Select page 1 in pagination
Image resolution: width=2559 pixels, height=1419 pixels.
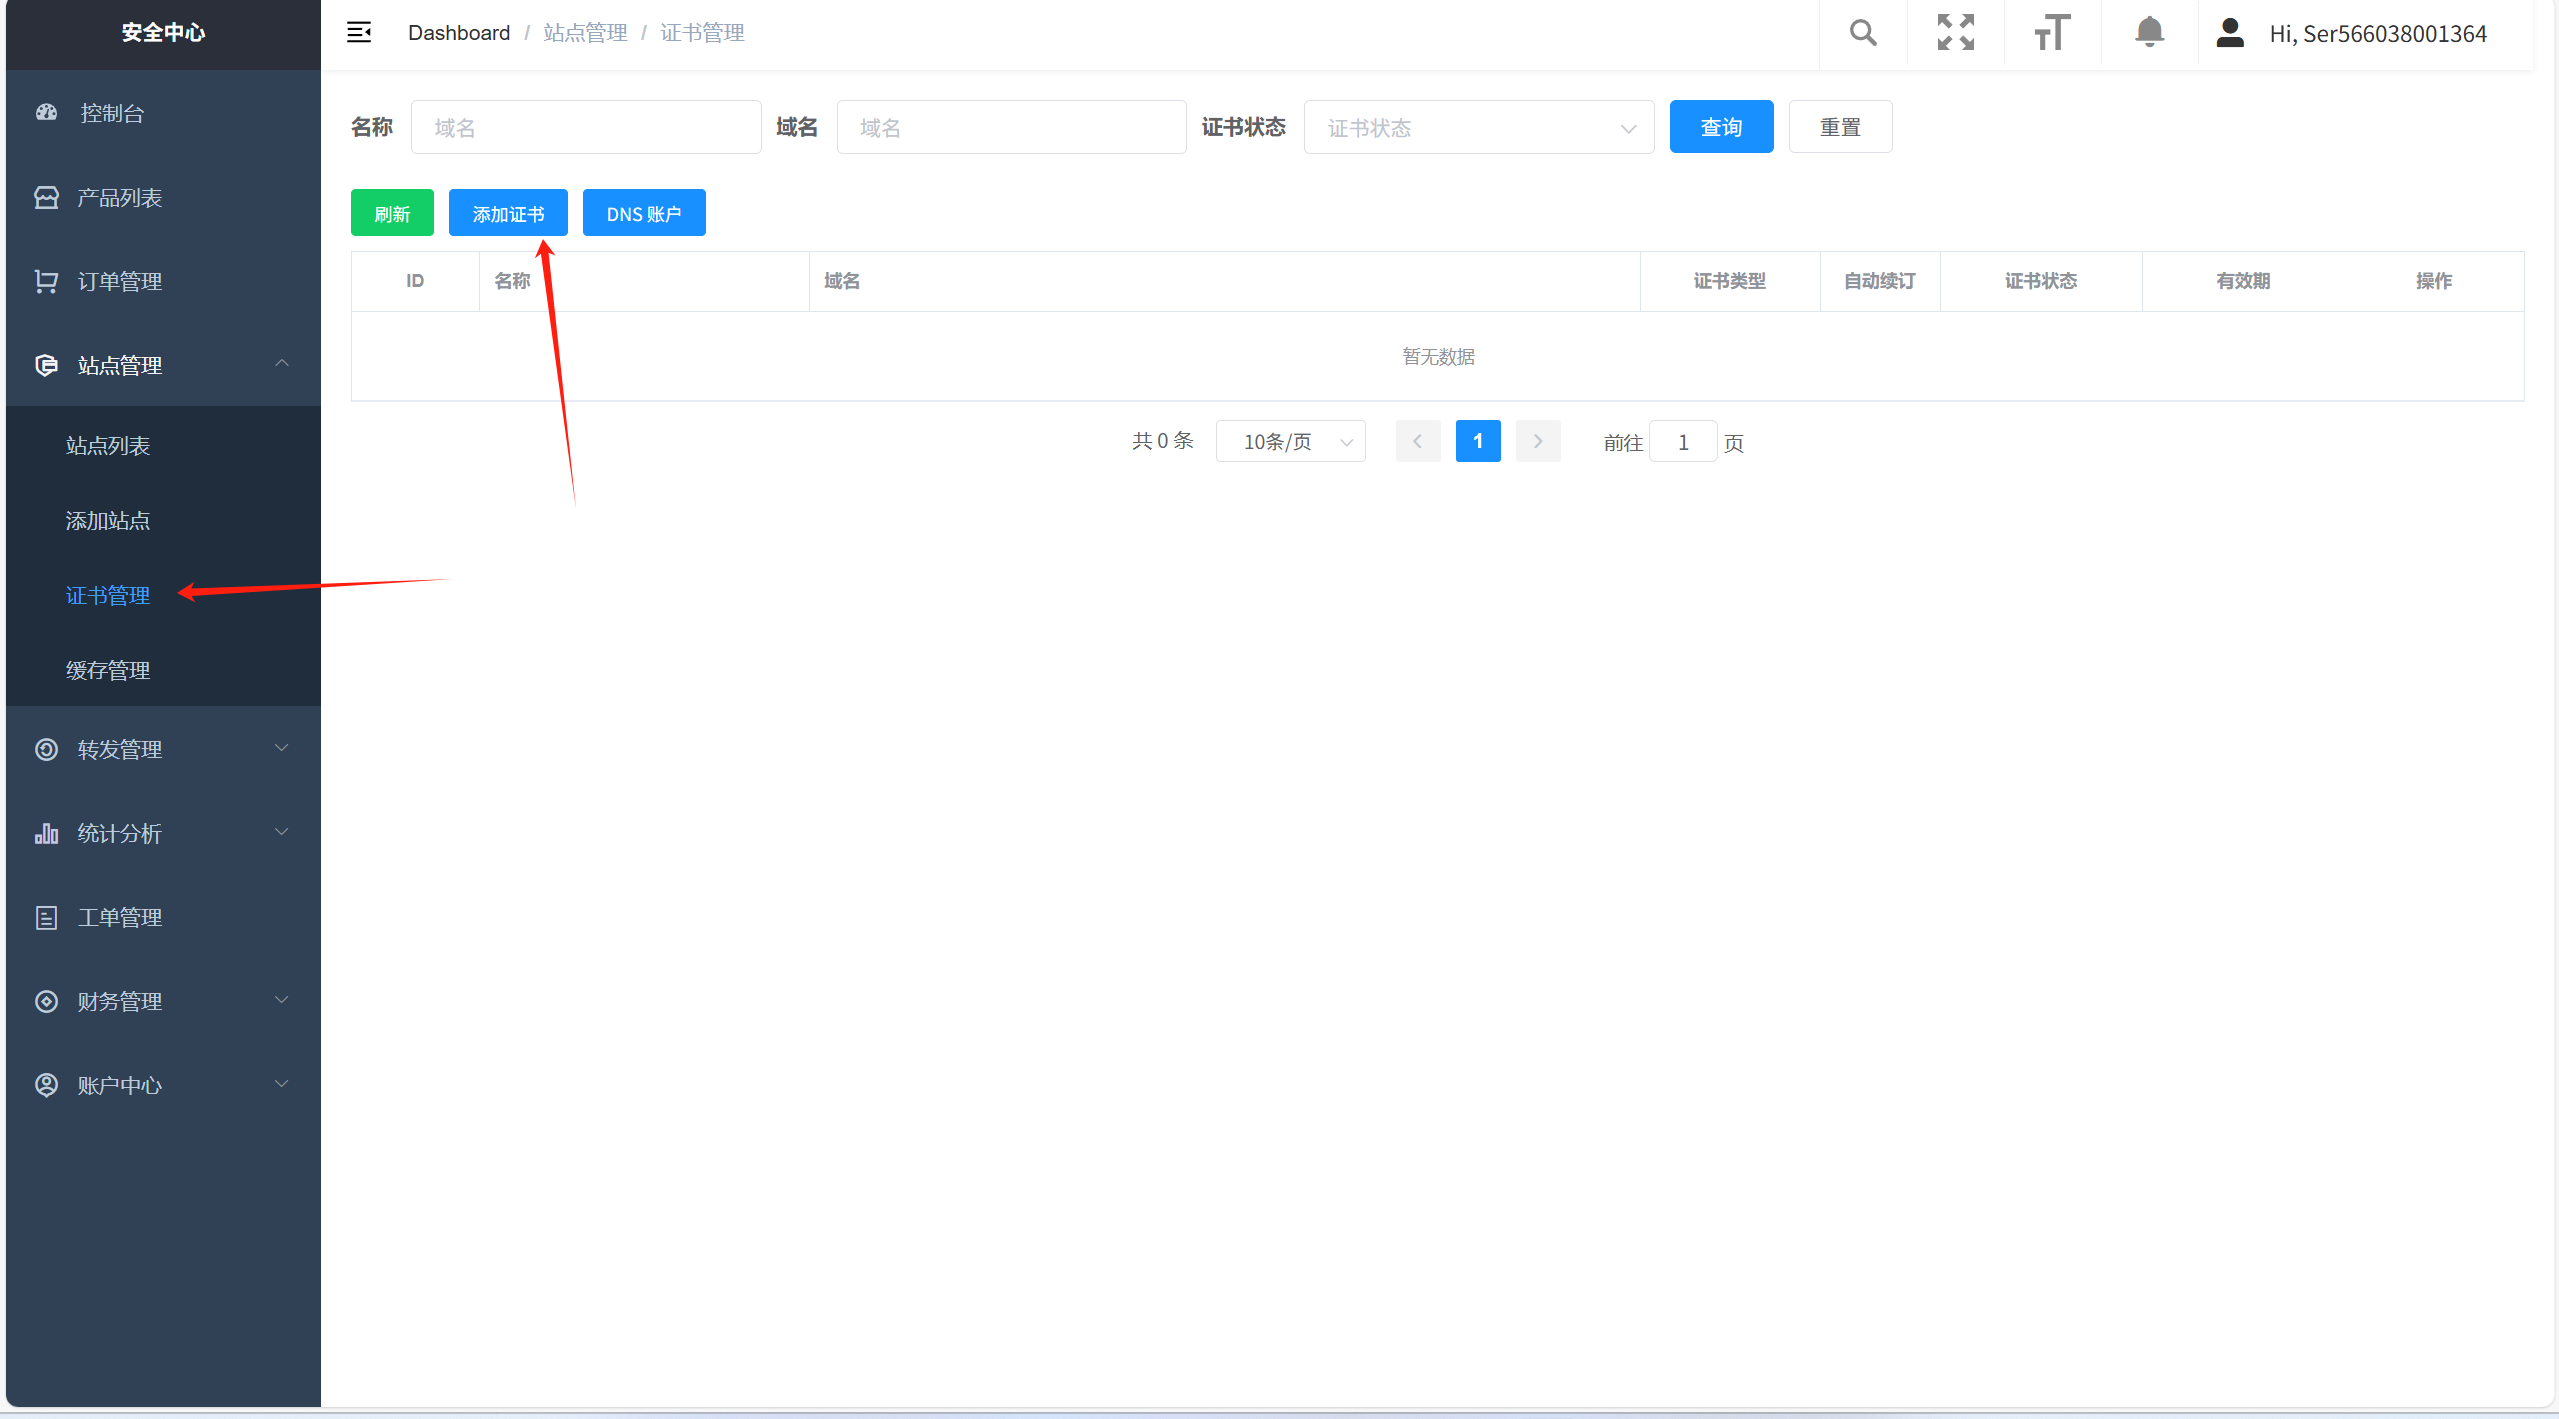(1478, 441)
